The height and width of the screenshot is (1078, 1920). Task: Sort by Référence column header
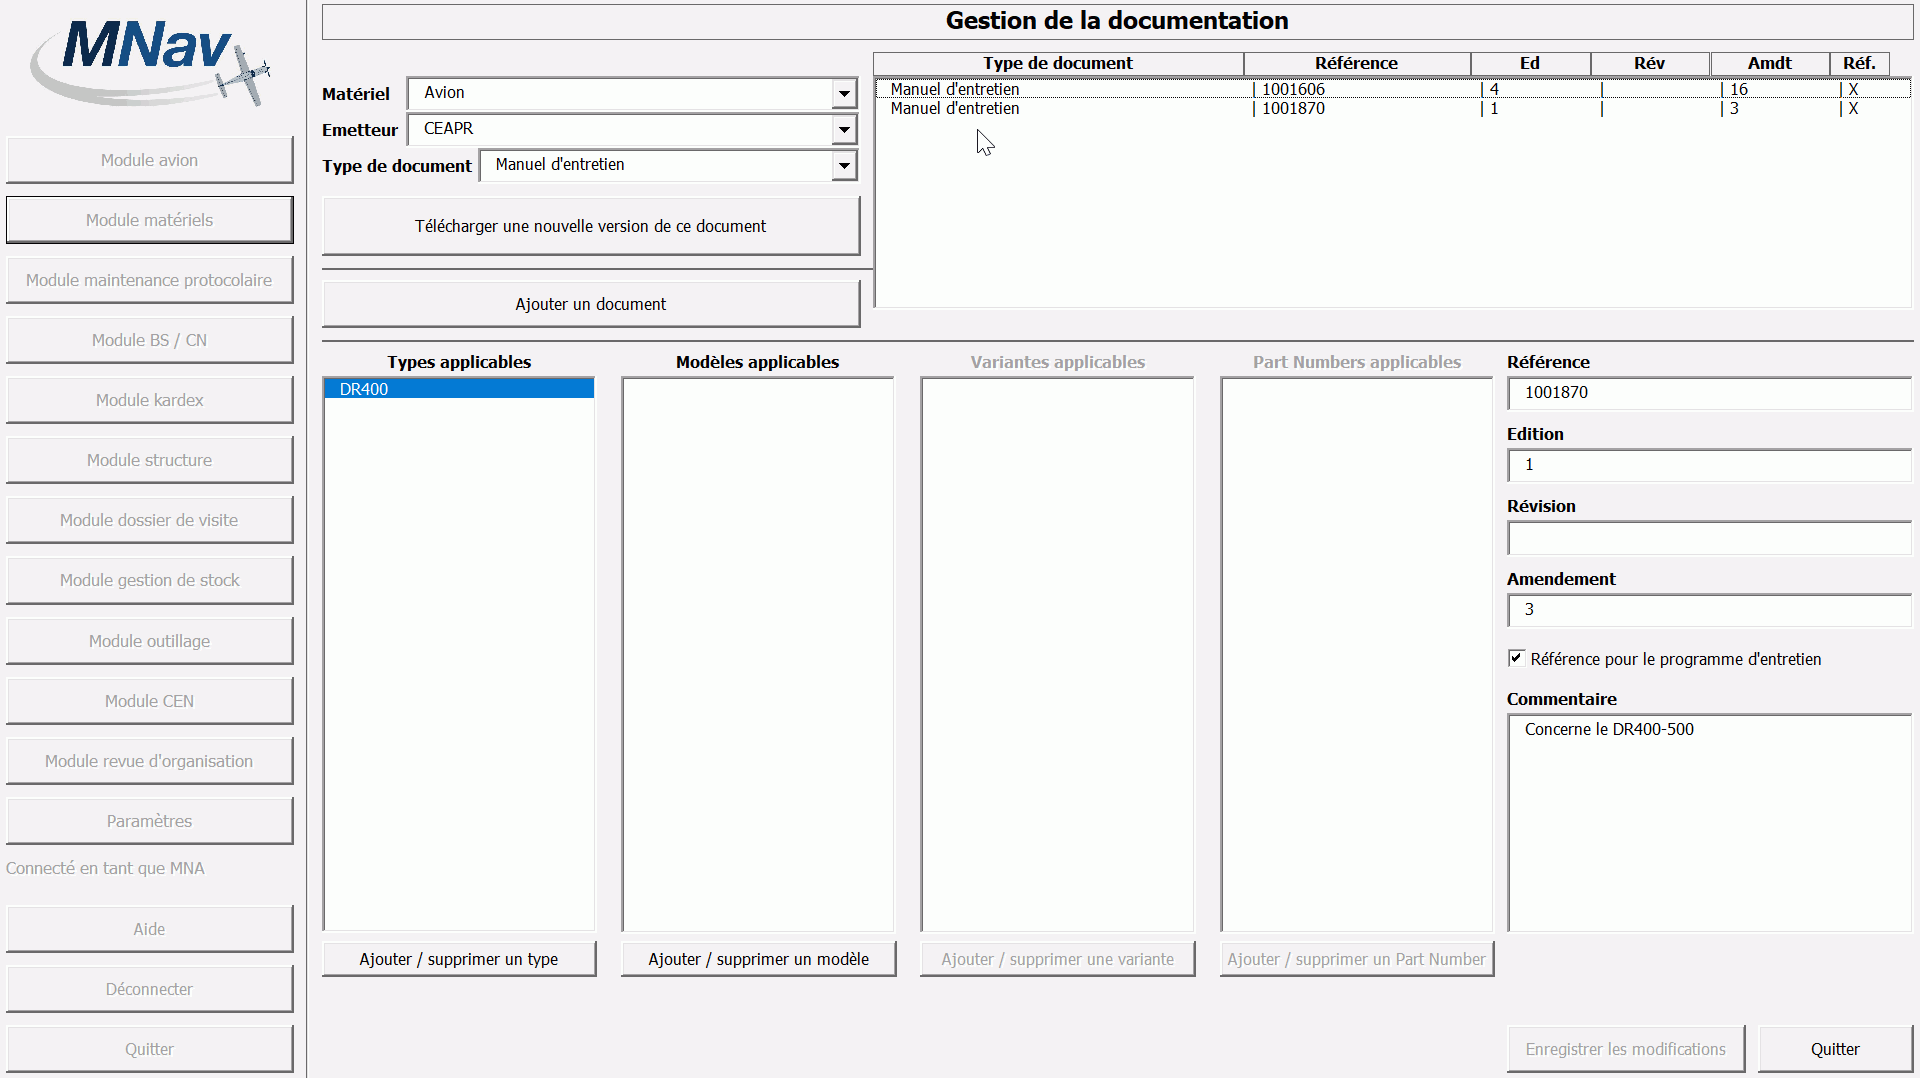click(1356, 63)
